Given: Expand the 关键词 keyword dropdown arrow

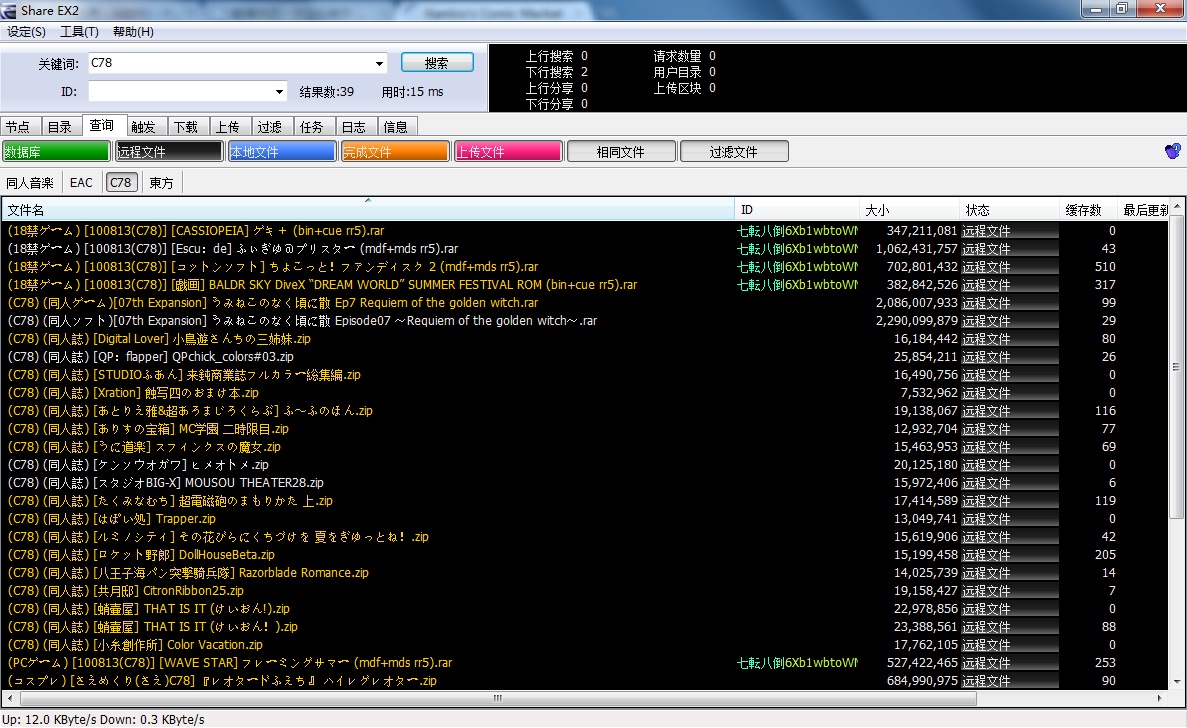Looking at the screenshot, I should tap(379, 64).
